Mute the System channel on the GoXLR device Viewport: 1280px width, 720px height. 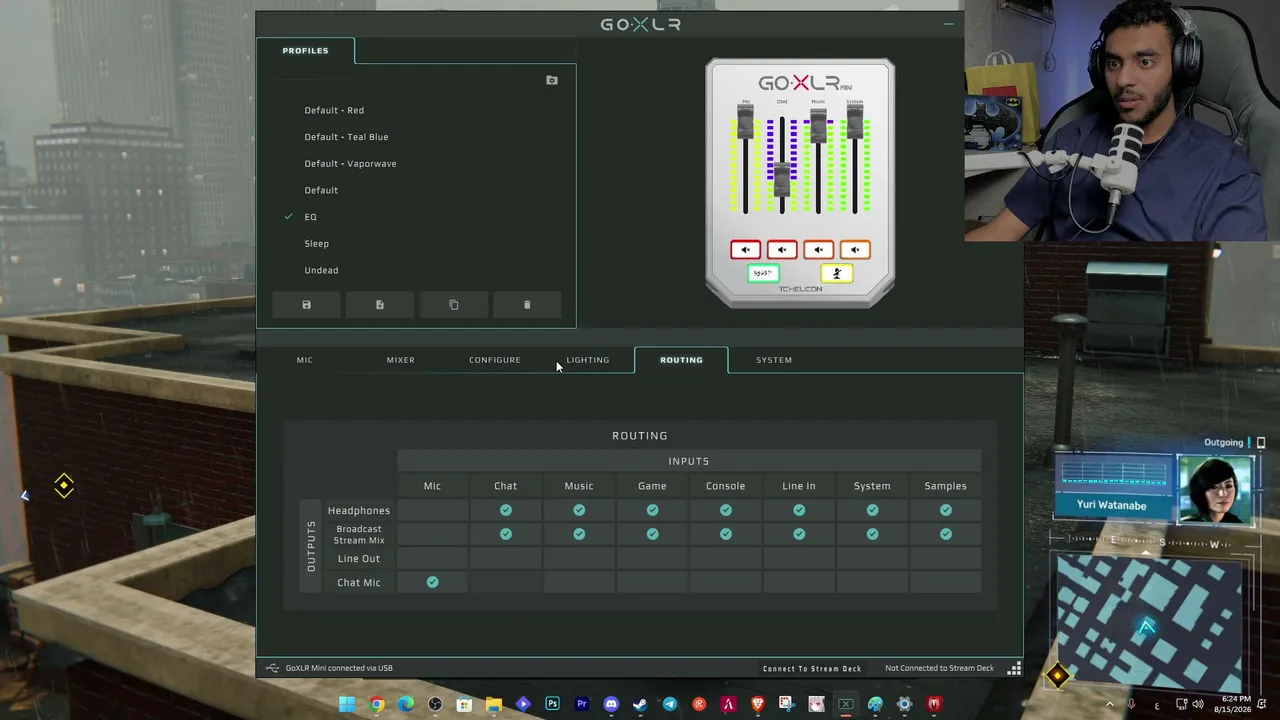click(x=855, y=250)
